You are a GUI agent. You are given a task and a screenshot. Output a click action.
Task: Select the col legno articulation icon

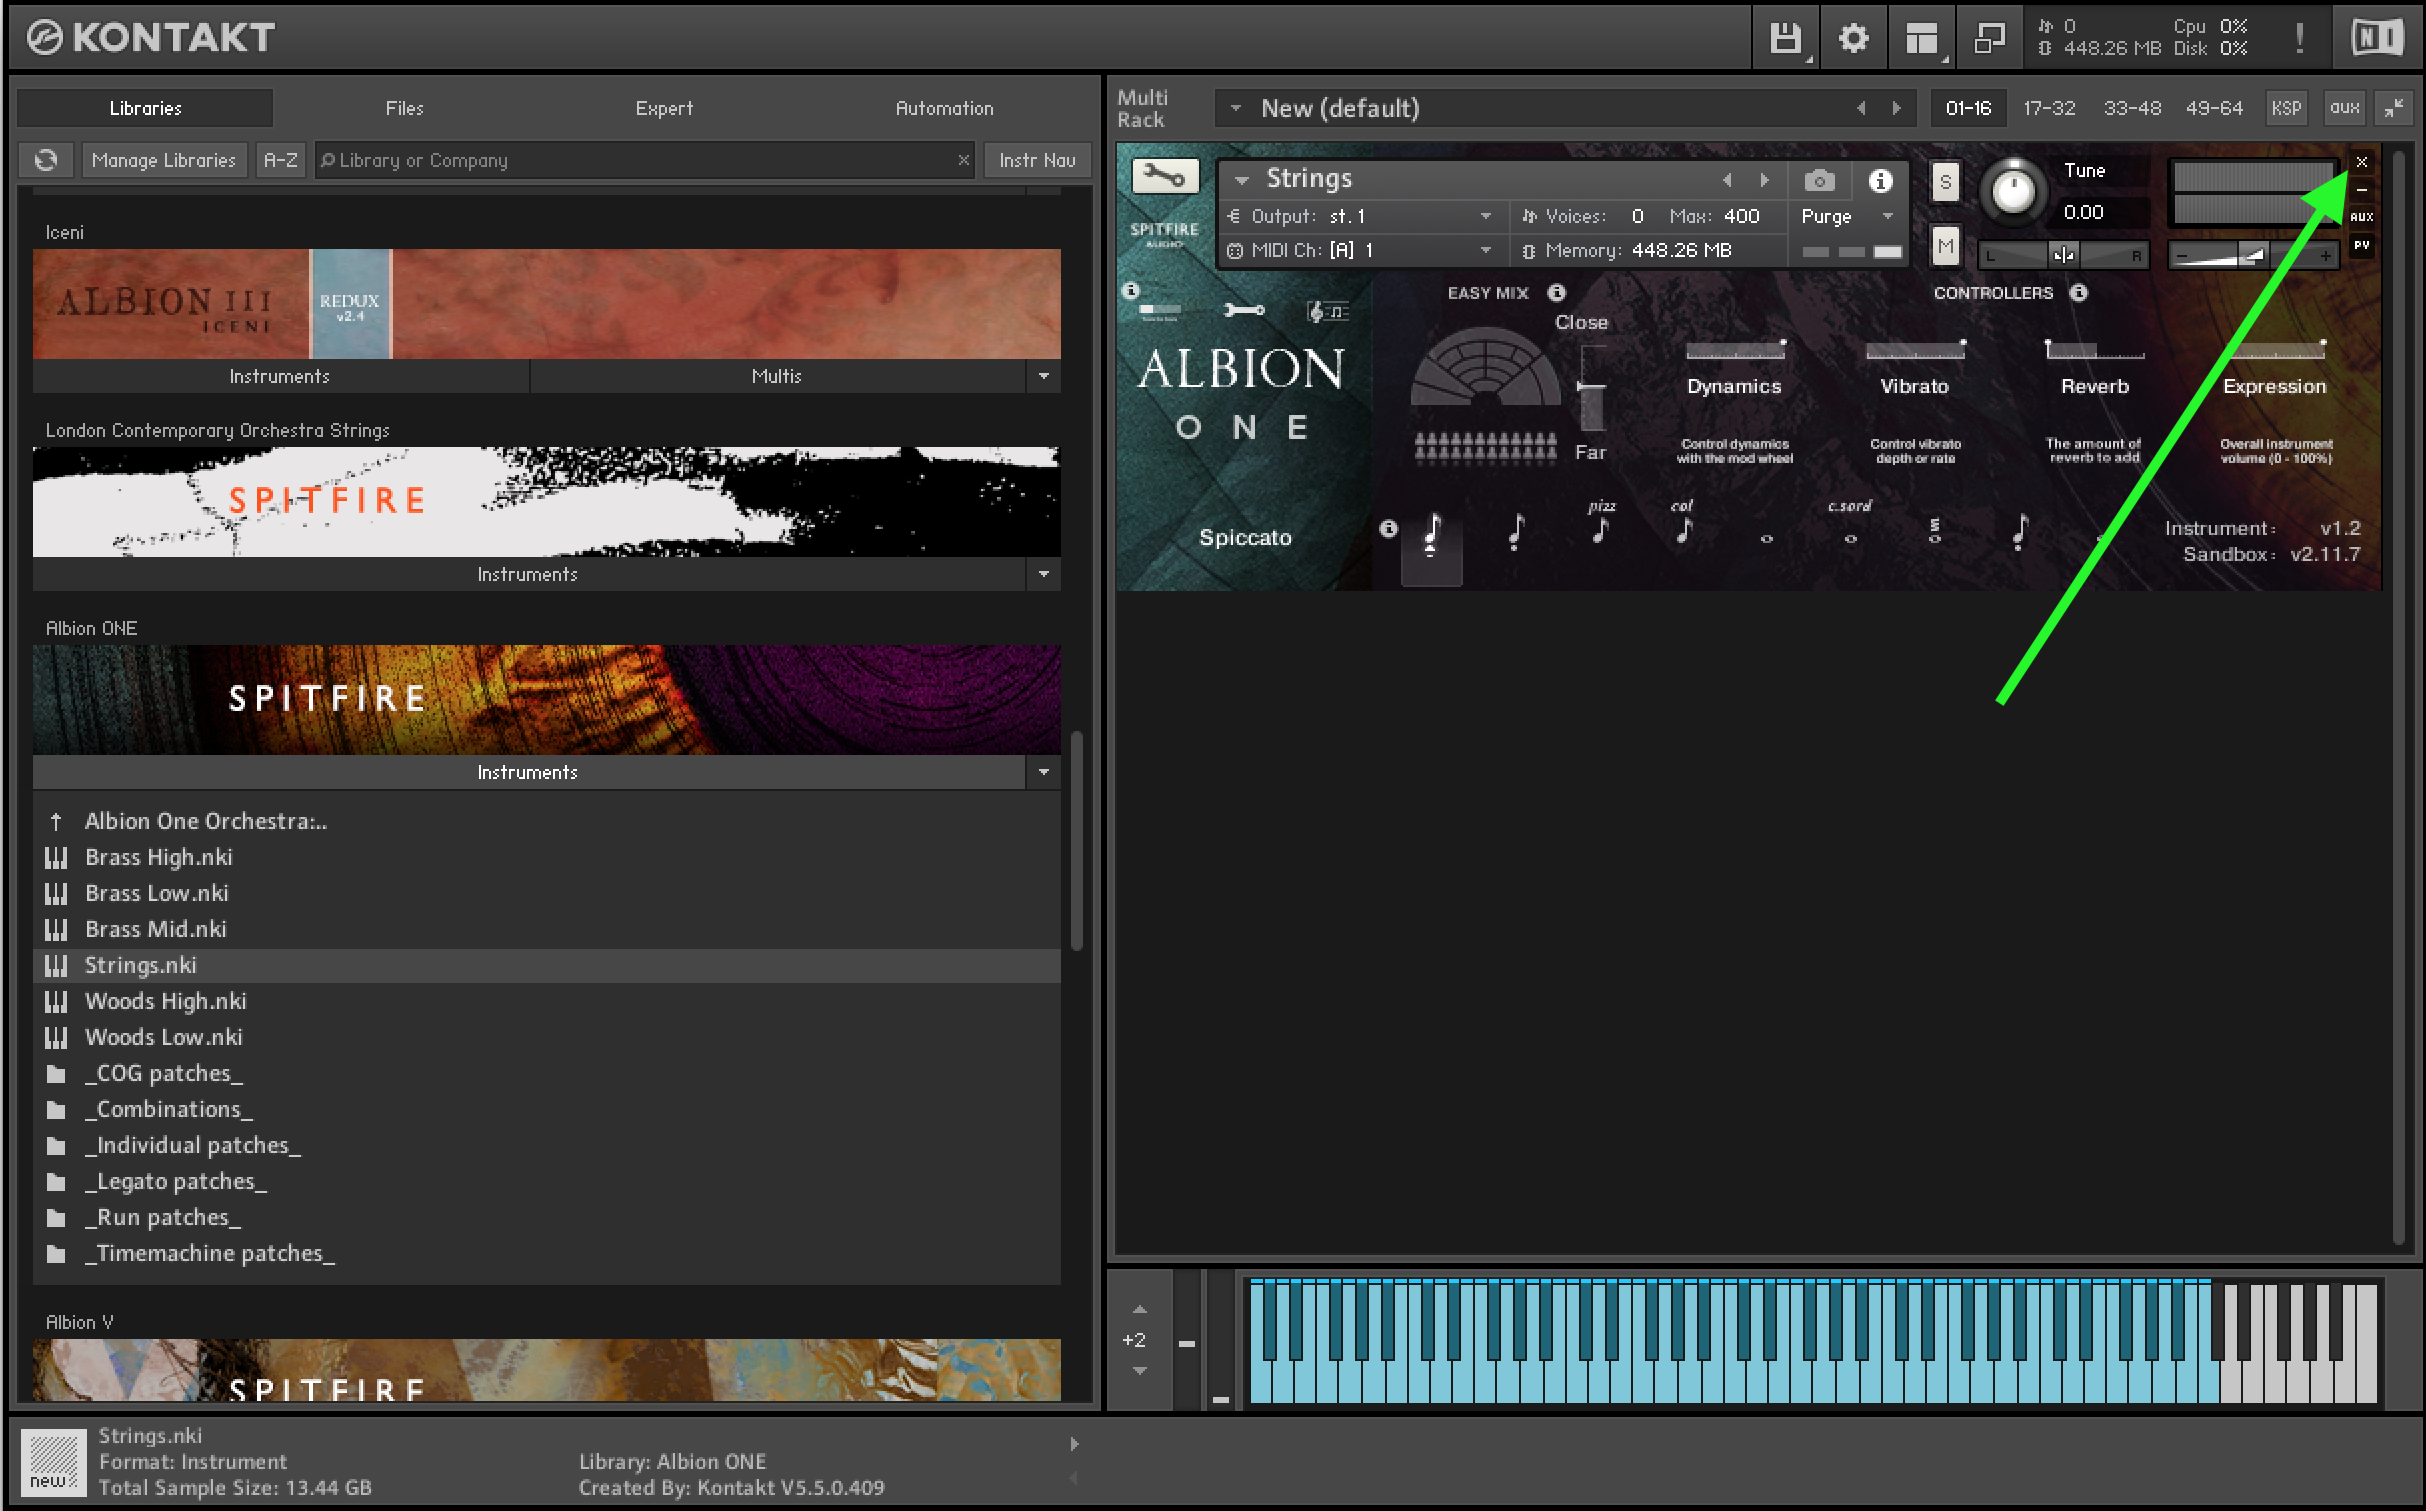[1684, 524]
